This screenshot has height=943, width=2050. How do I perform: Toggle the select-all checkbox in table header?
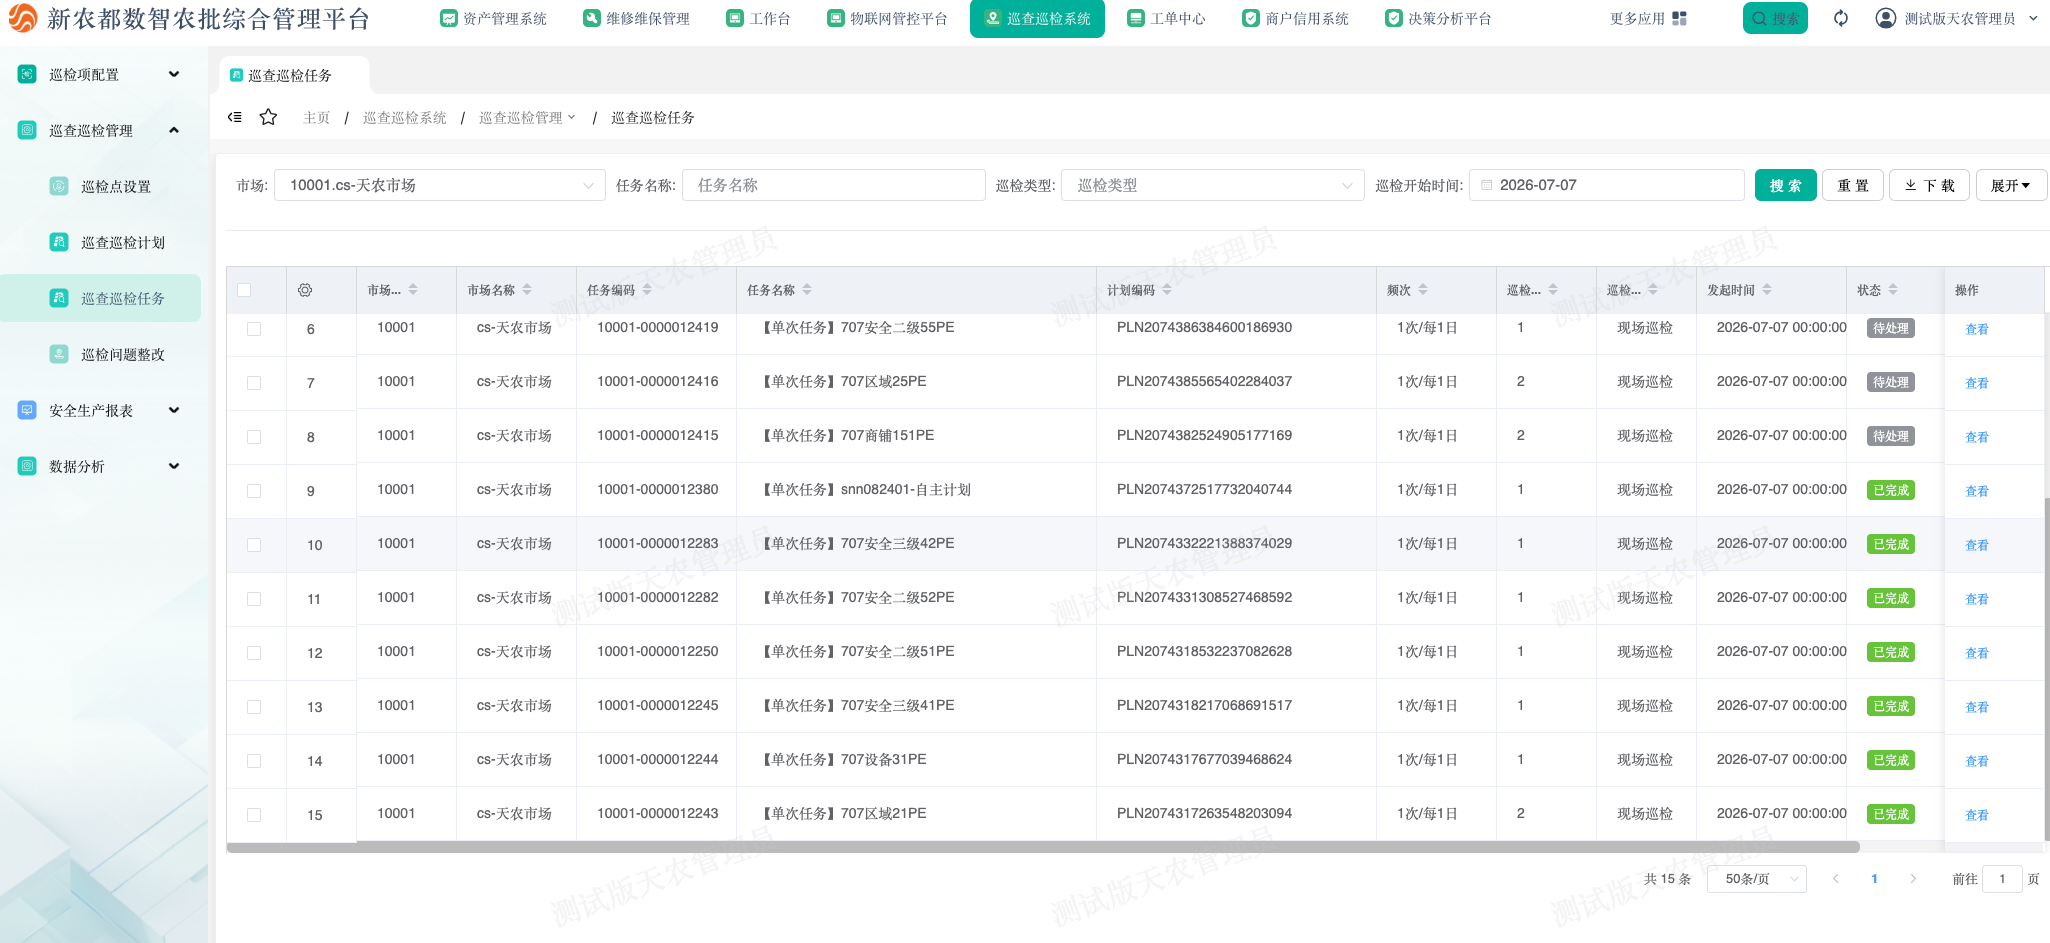pos(244,290)
